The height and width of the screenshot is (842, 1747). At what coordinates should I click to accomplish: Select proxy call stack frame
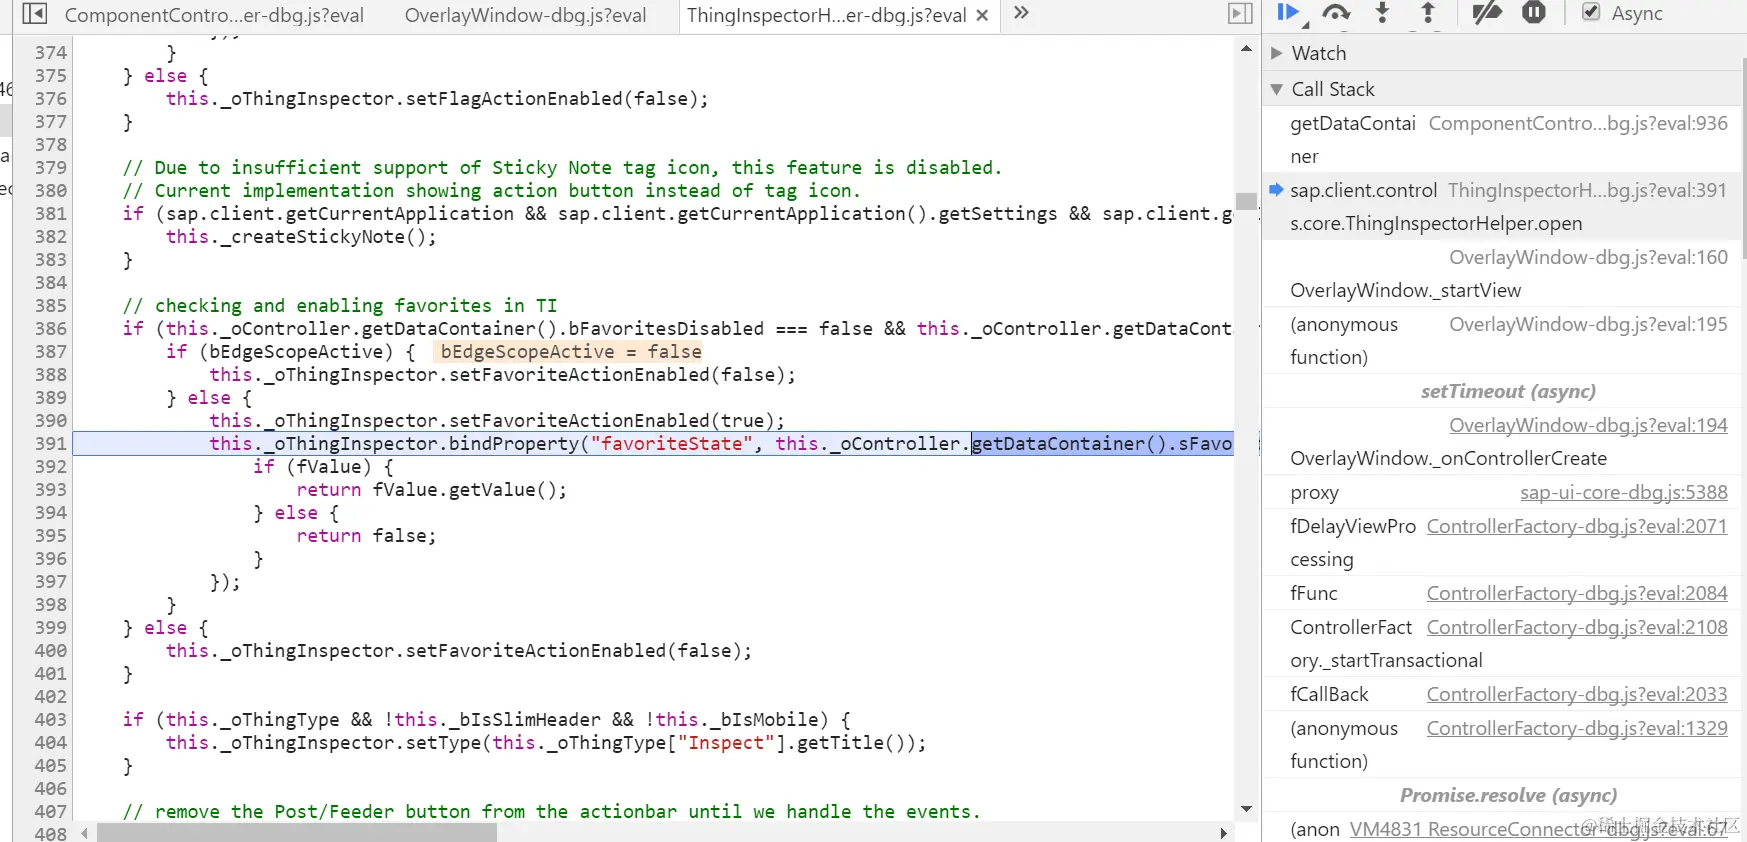[1500, 492]
